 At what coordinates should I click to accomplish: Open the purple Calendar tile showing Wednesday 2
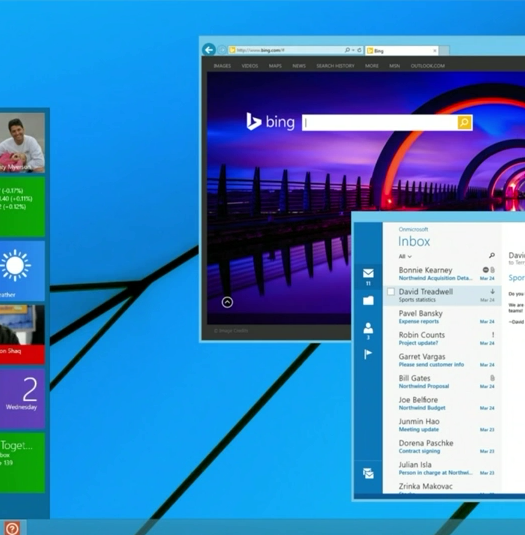[22, 399]
